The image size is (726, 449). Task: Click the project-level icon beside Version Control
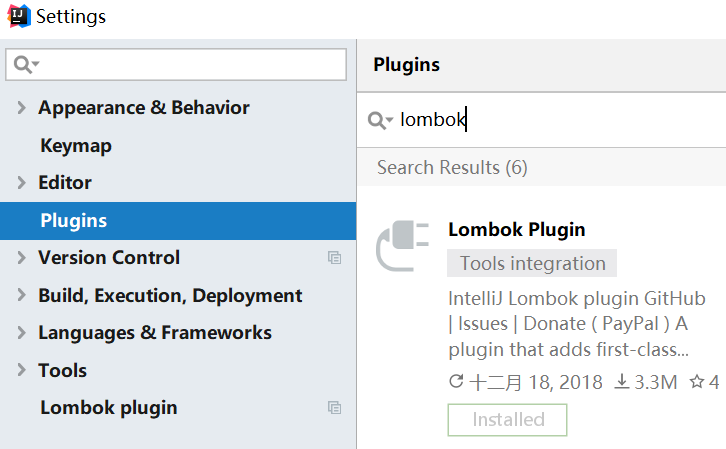[x=335, y=258]
